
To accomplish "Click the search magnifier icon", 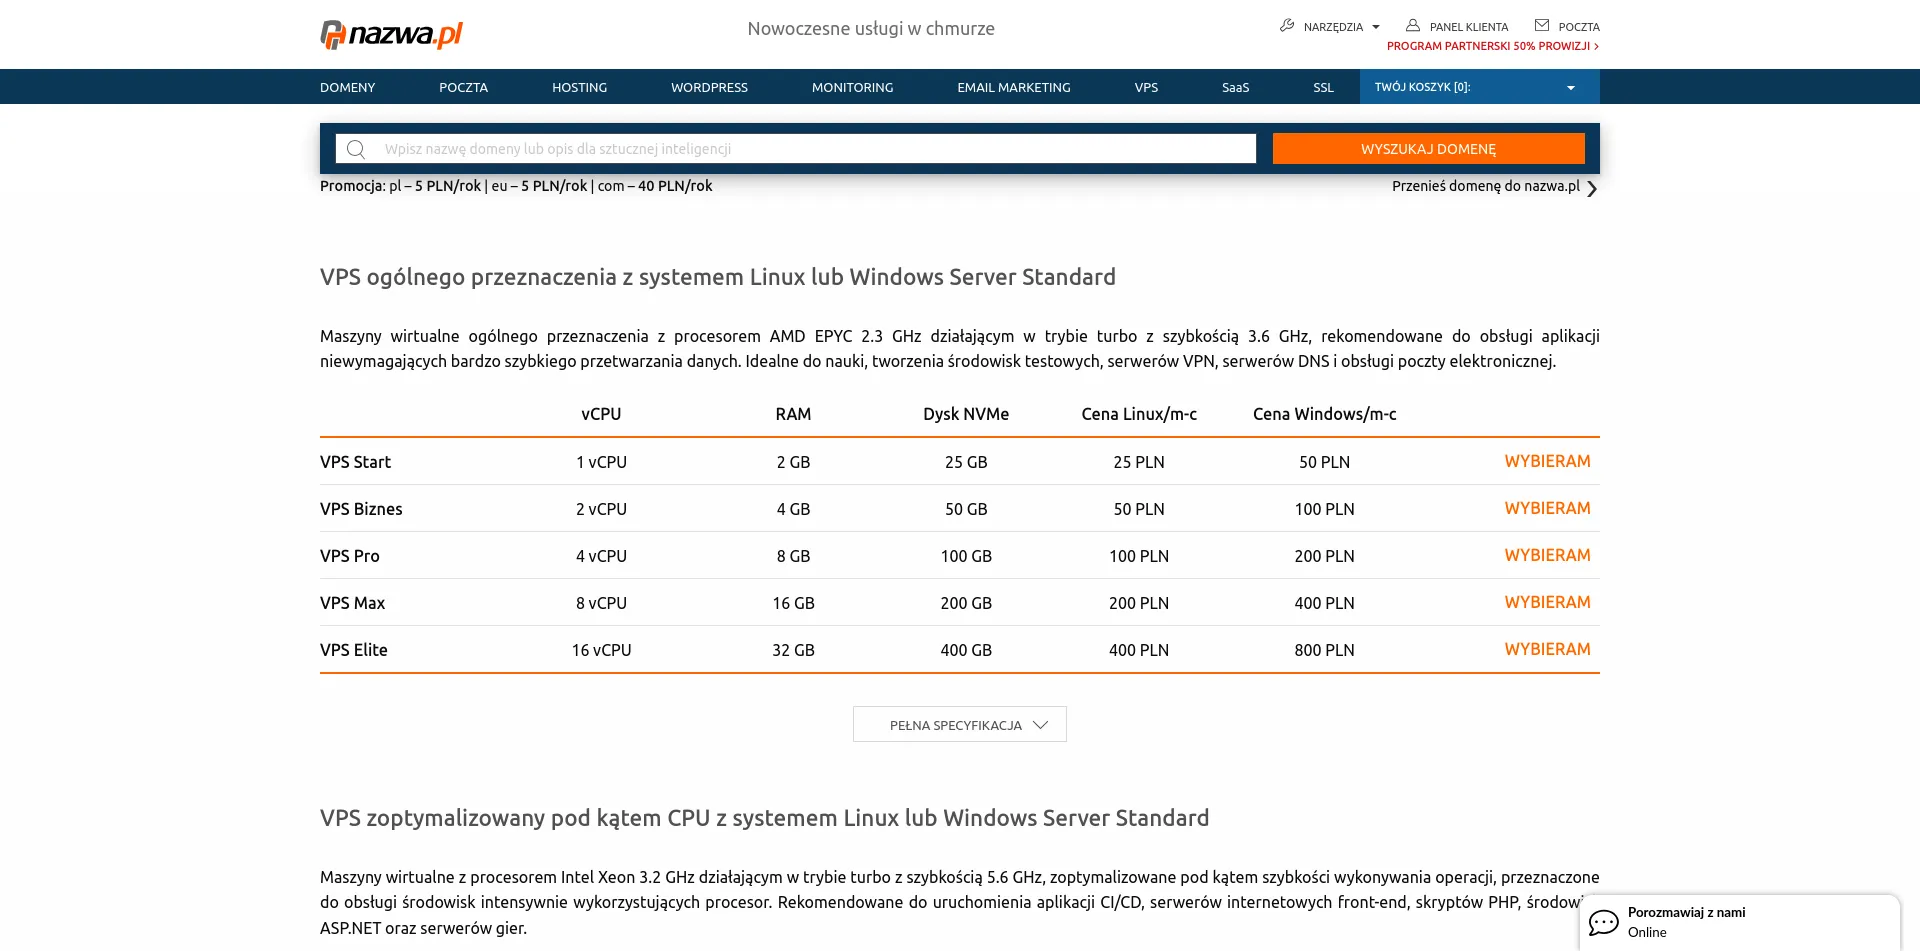I will click(356, 148).
